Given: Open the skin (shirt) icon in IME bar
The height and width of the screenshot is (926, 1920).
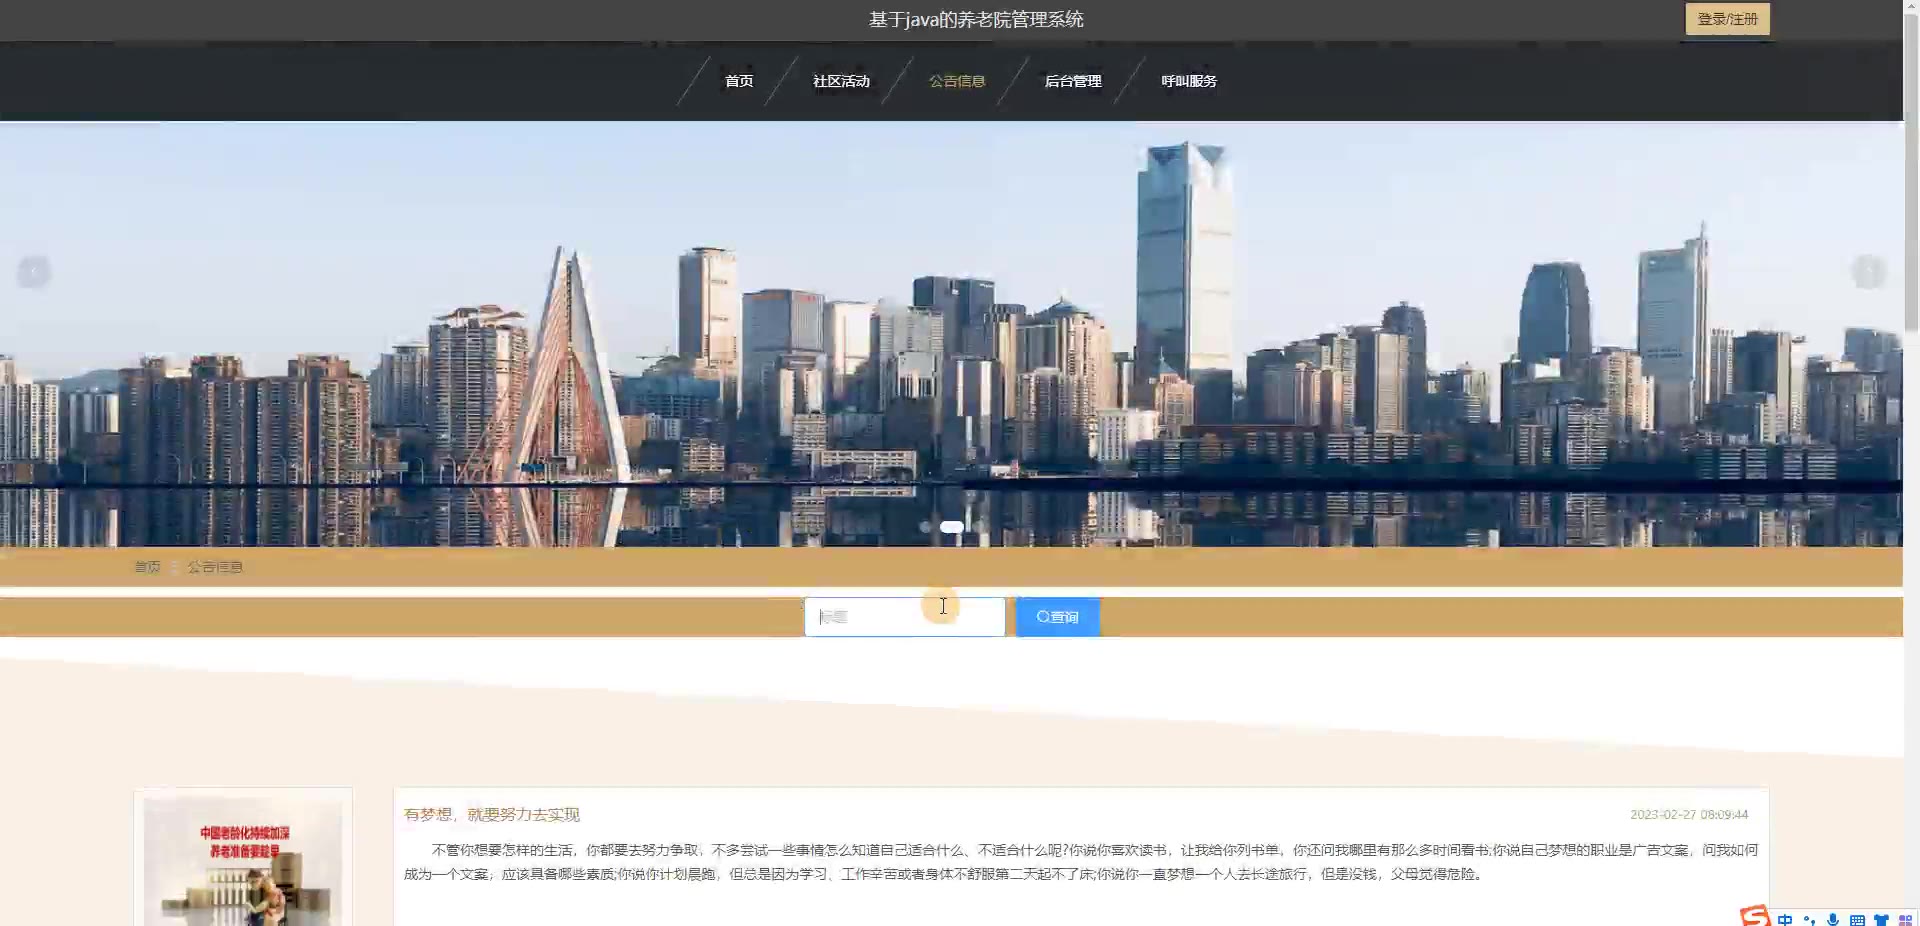Looking at the screenshot, I should (x=1881, y=920).
